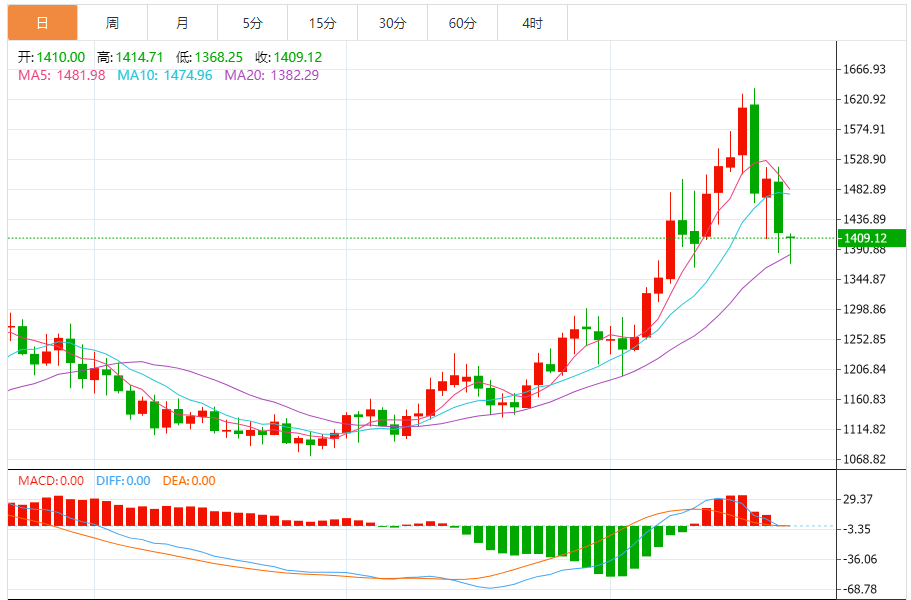Image resolution: width=911 pixels, height=600 pixels.
Task: Switch to the 周 (weekly) tab
Action: pos(112,23)
